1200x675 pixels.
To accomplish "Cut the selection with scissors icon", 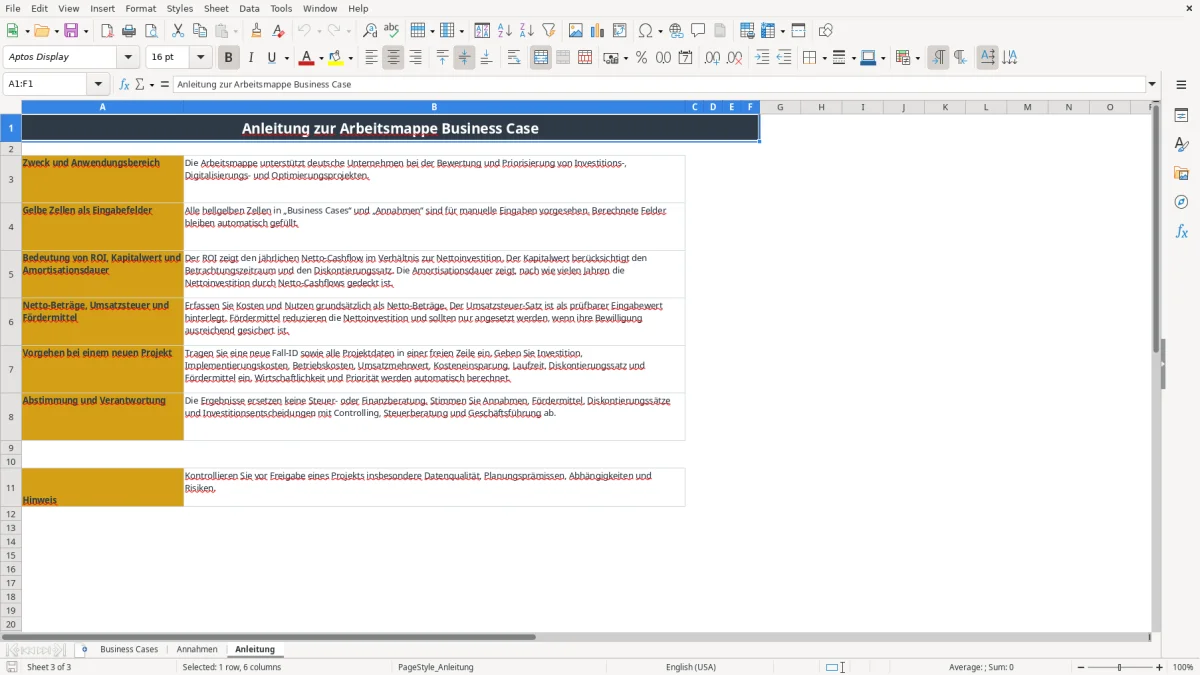I will coord(178,31).
